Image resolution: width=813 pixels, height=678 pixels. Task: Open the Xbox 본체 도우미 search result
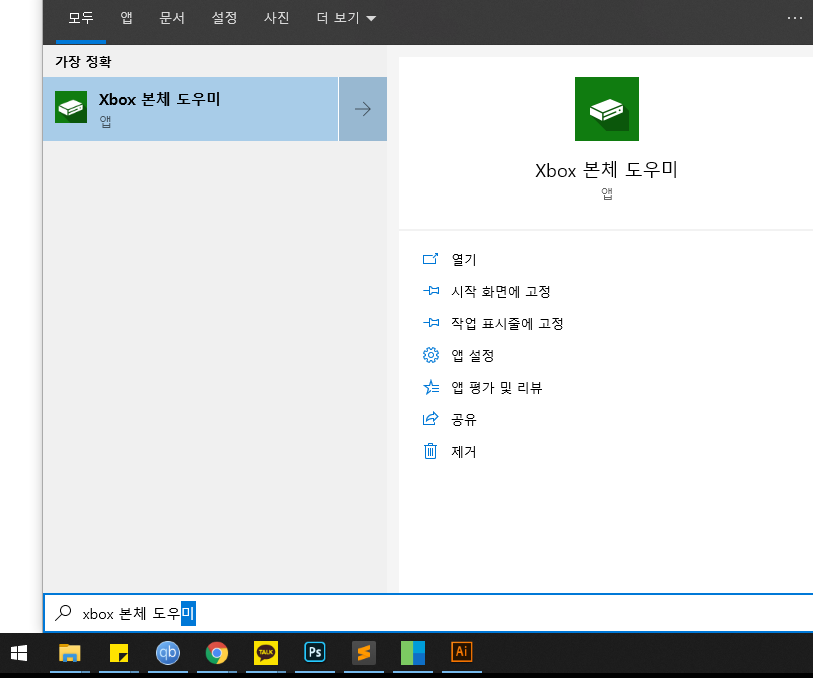click(190, 109)
